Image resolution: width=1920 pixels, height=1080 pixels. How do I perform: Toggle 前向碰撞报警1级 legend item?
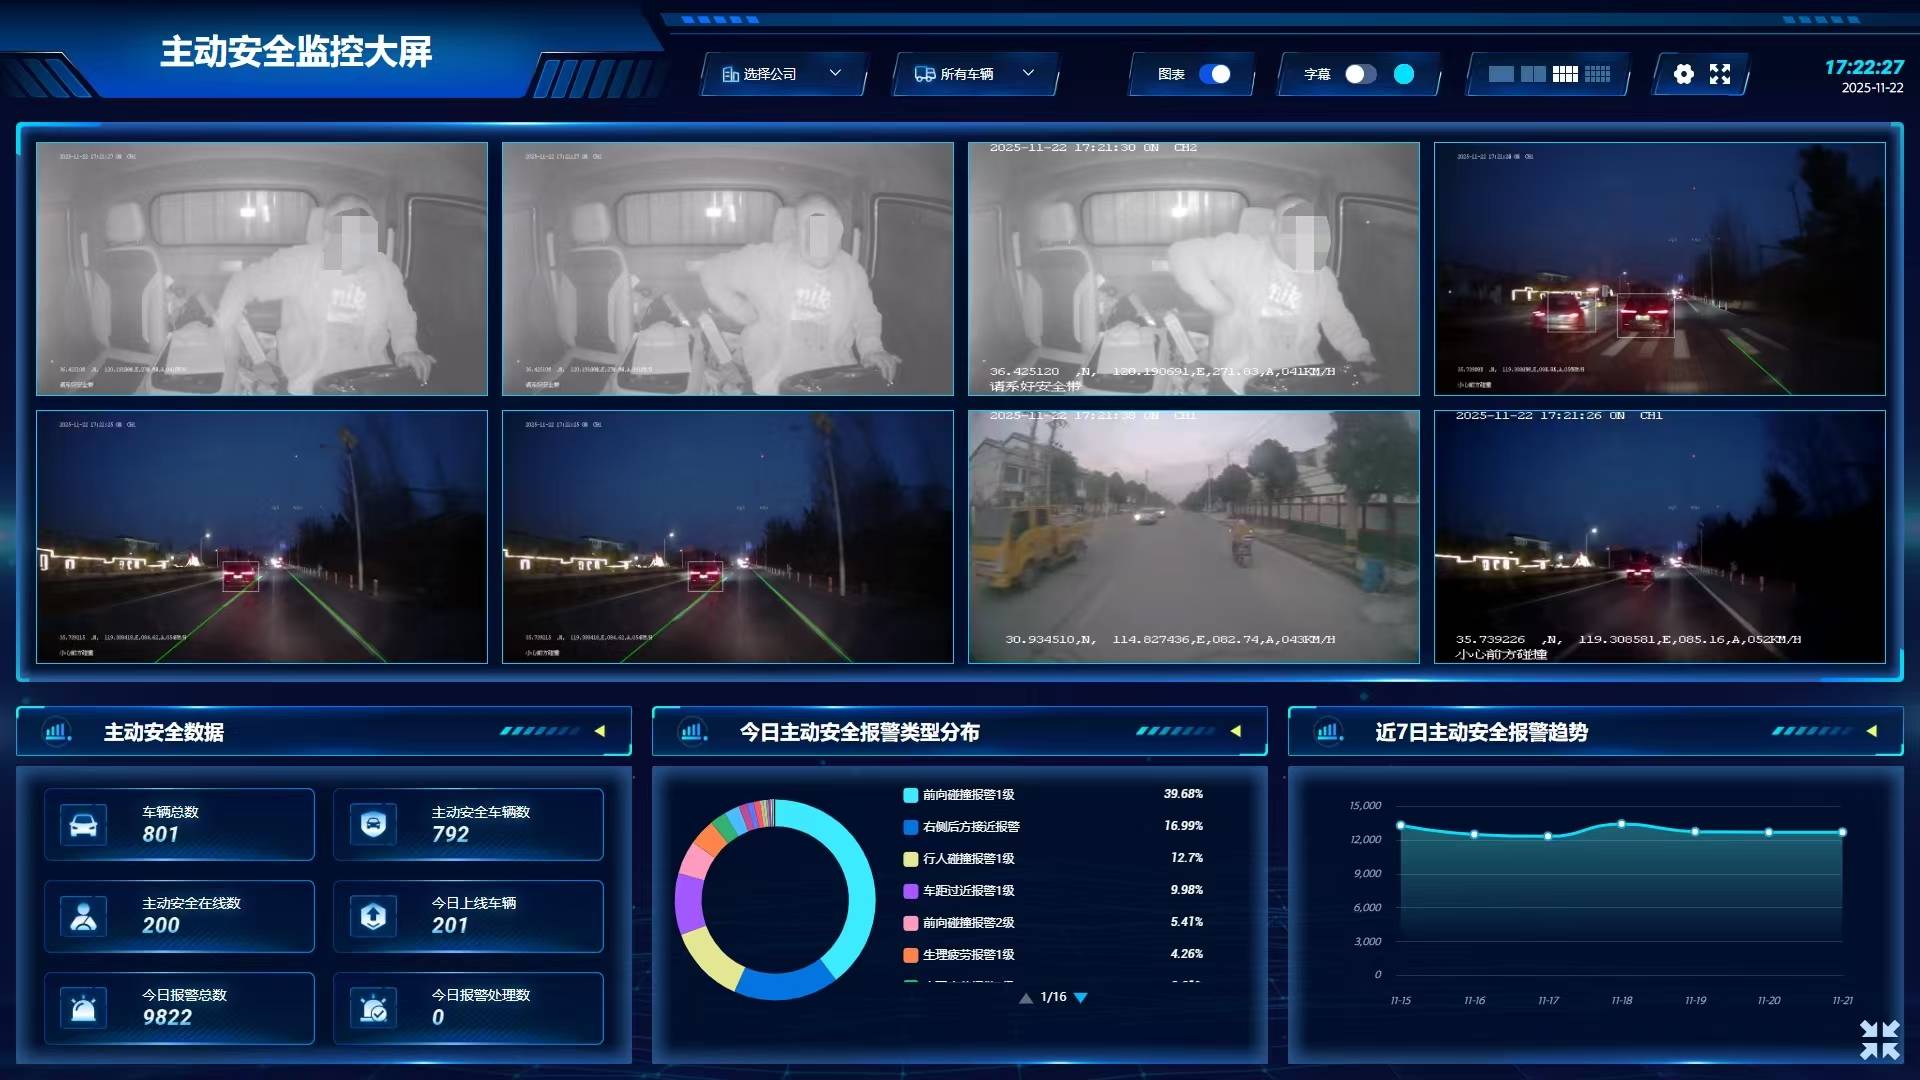pyautogui.click(x=967, y=795)
